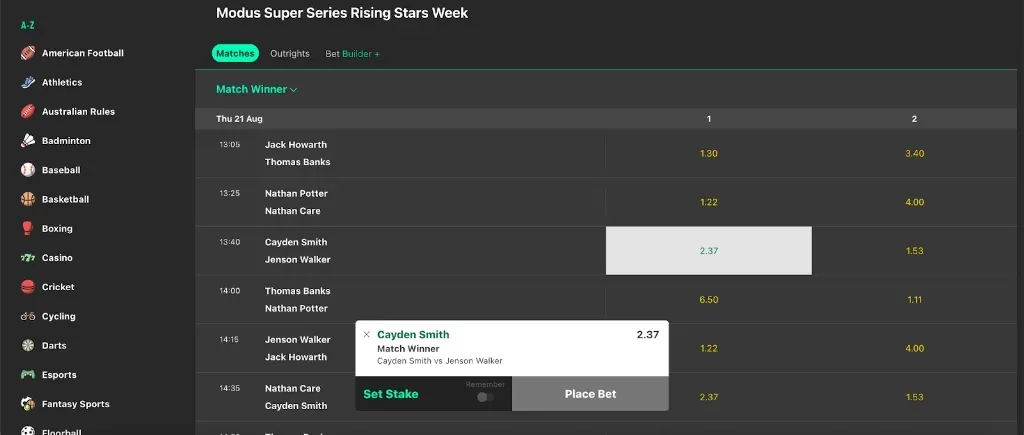This screenshot has width=1024, height=435.
Task: Select the Esports gamepad icon
Action: 28,375
